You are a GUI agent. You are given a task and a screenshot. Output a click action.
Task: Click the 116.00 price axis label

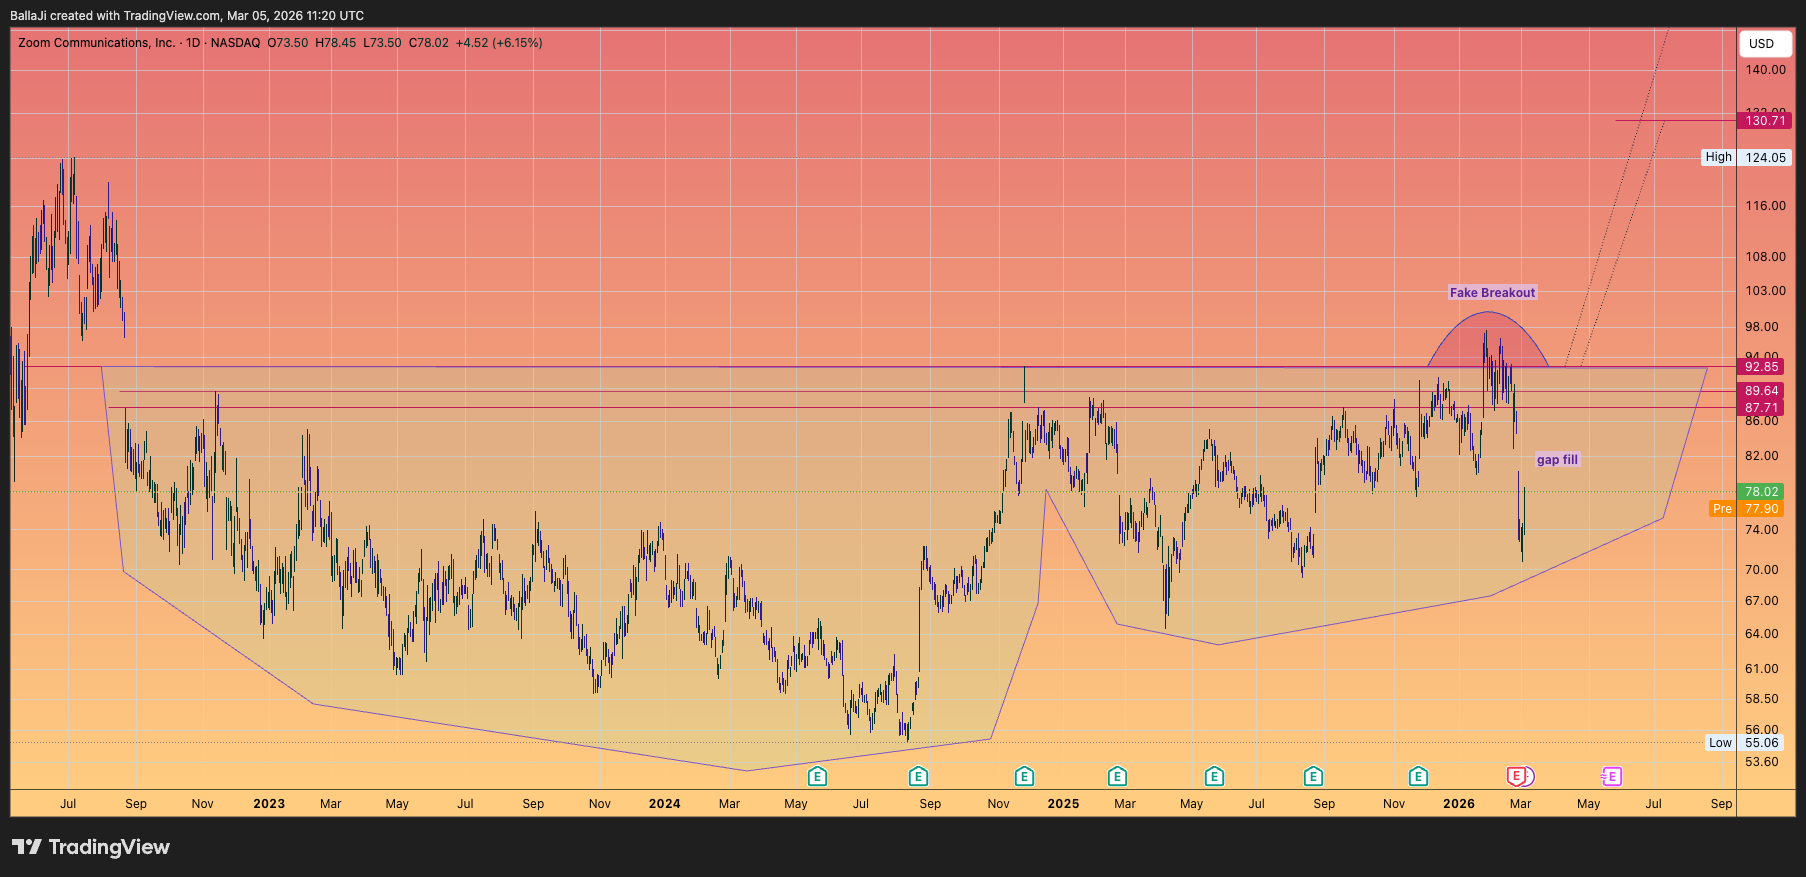pyautogui.click(x=1765, y=206)
